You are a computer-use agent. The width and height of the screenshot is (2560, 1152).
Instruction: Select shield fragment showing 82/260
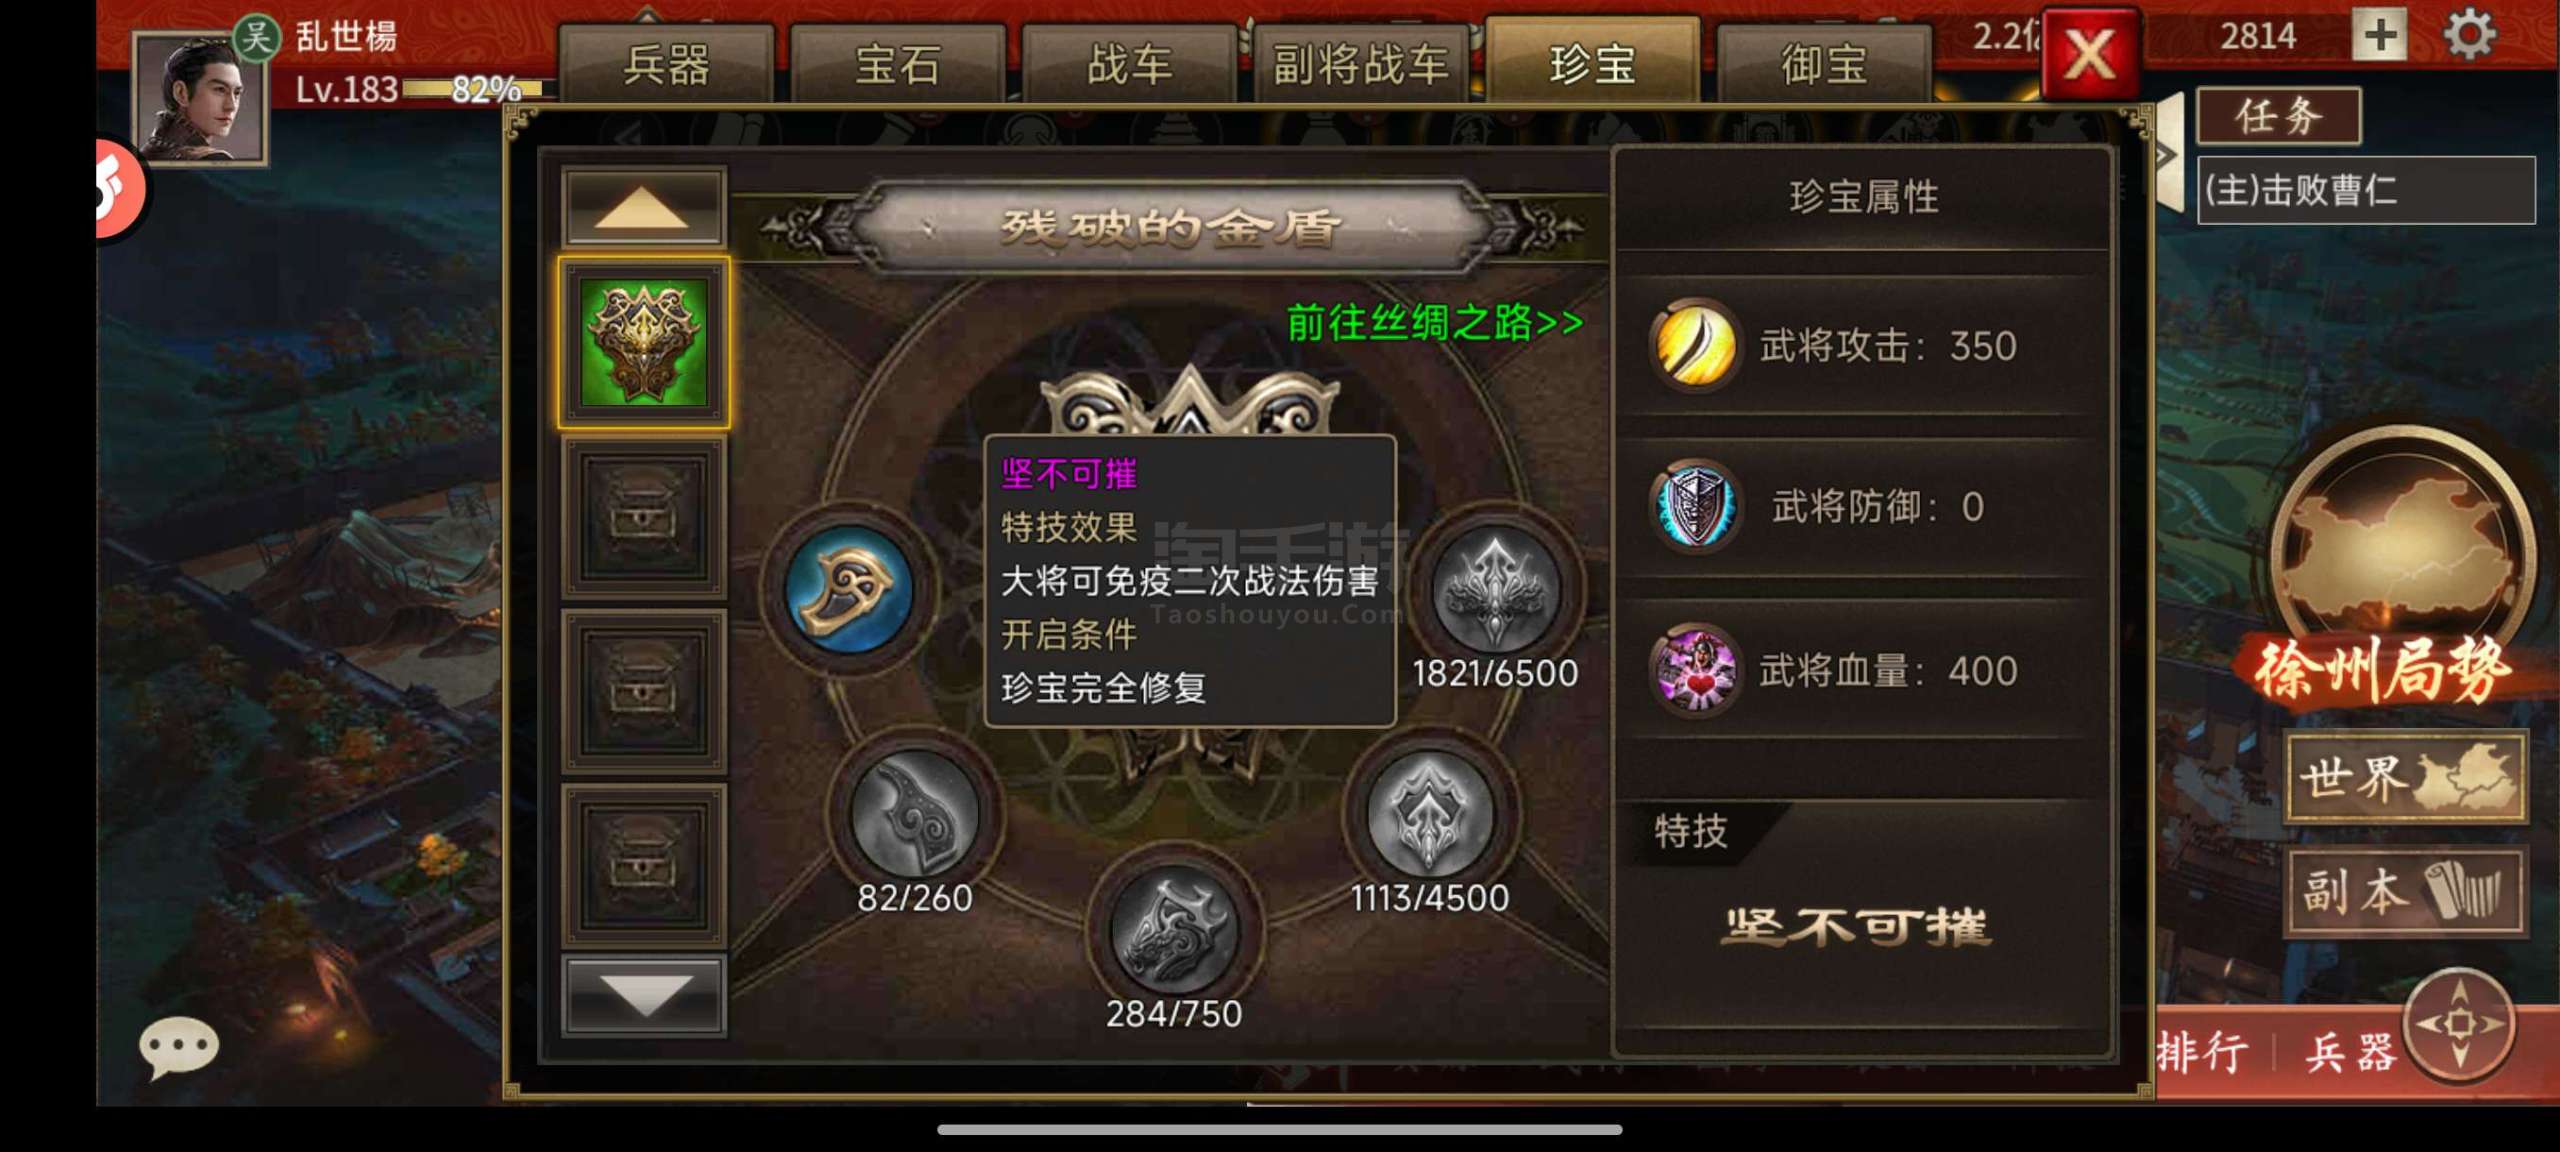point(914,814)
